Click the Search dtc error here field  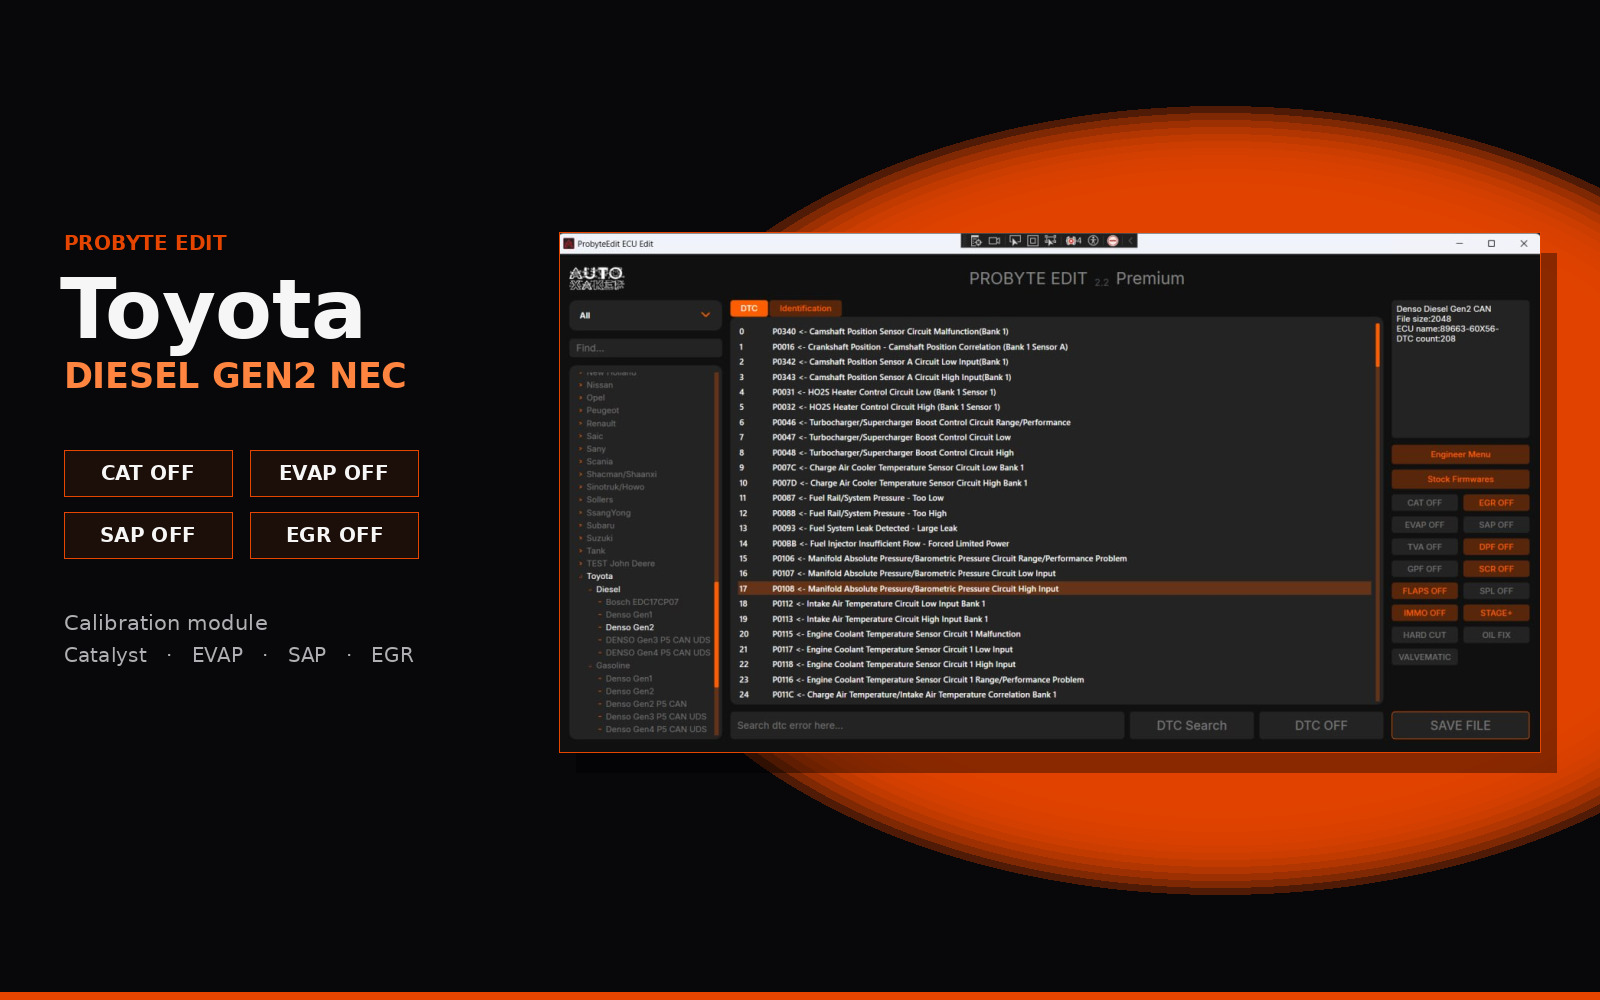927,726
